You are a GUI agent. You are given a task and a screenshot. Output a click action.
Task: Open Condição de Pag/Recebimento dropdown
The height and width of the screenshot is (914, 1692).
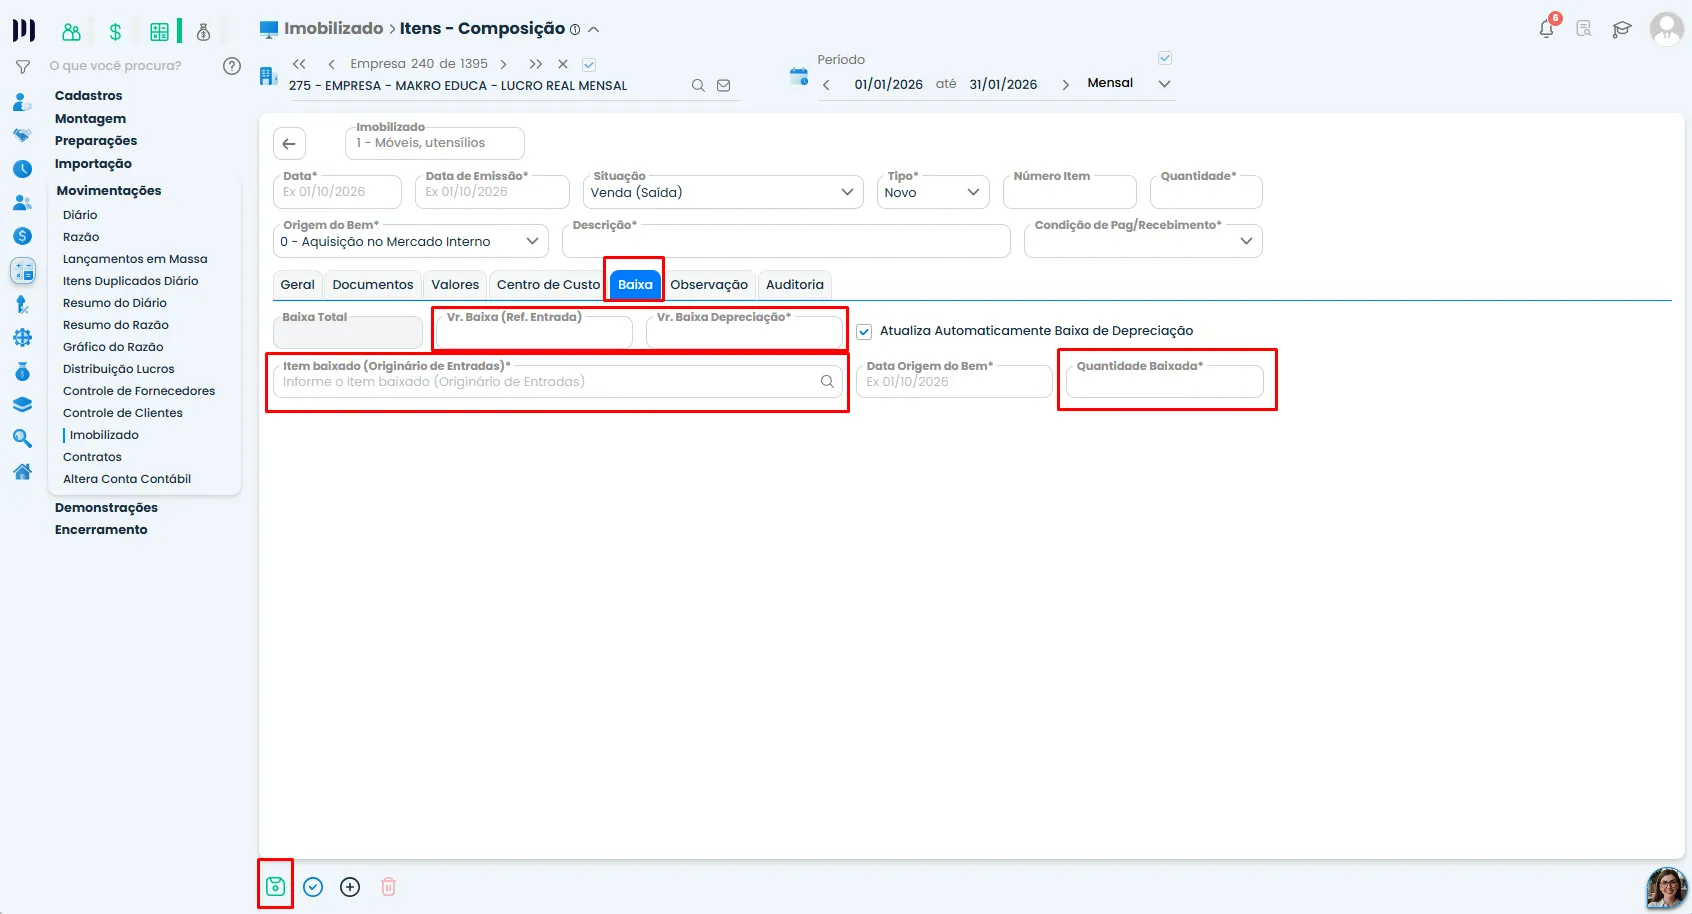(1143, 241)
